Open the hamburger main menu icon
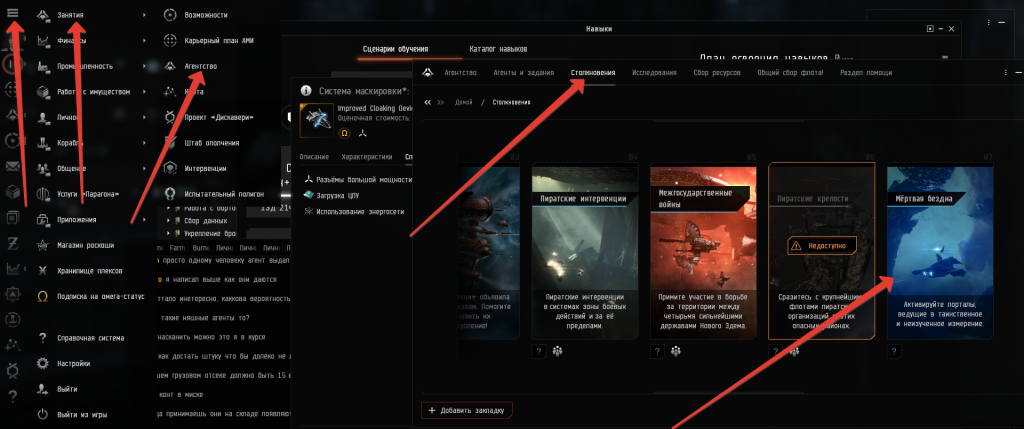 (x=11, y=12)
